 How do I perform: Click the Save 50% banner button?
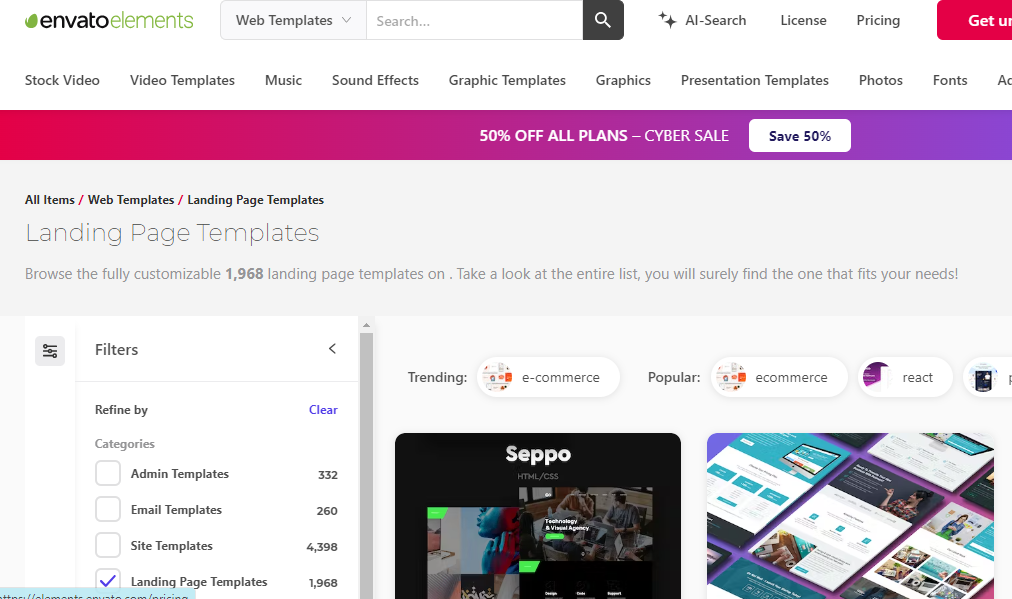800,136
